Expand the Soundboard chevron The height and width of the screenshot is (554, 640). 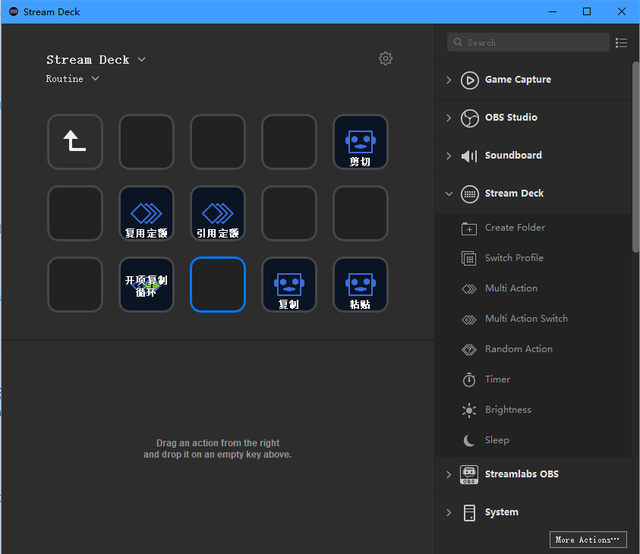click(449, 156)
